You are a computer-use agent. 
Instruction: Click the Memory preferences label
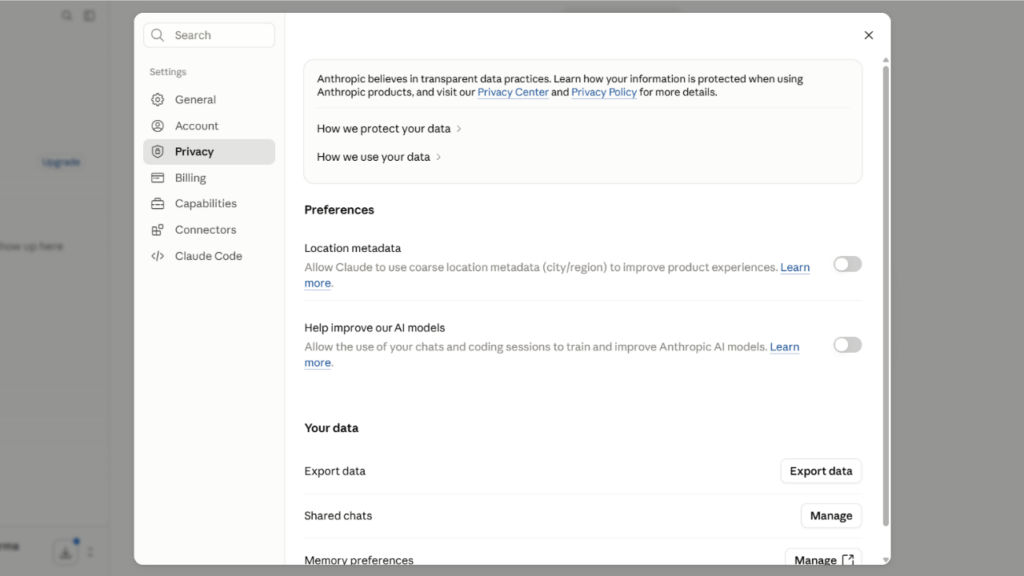pyautogui.click(x=359, y=560)
